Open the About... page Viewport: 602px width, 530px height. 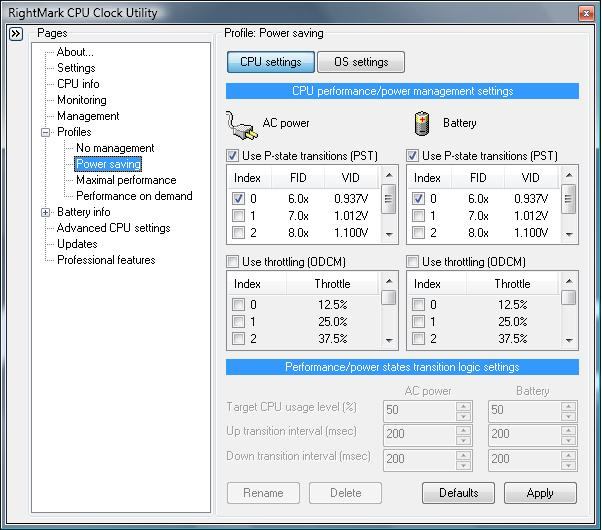[x=75, y=52]
